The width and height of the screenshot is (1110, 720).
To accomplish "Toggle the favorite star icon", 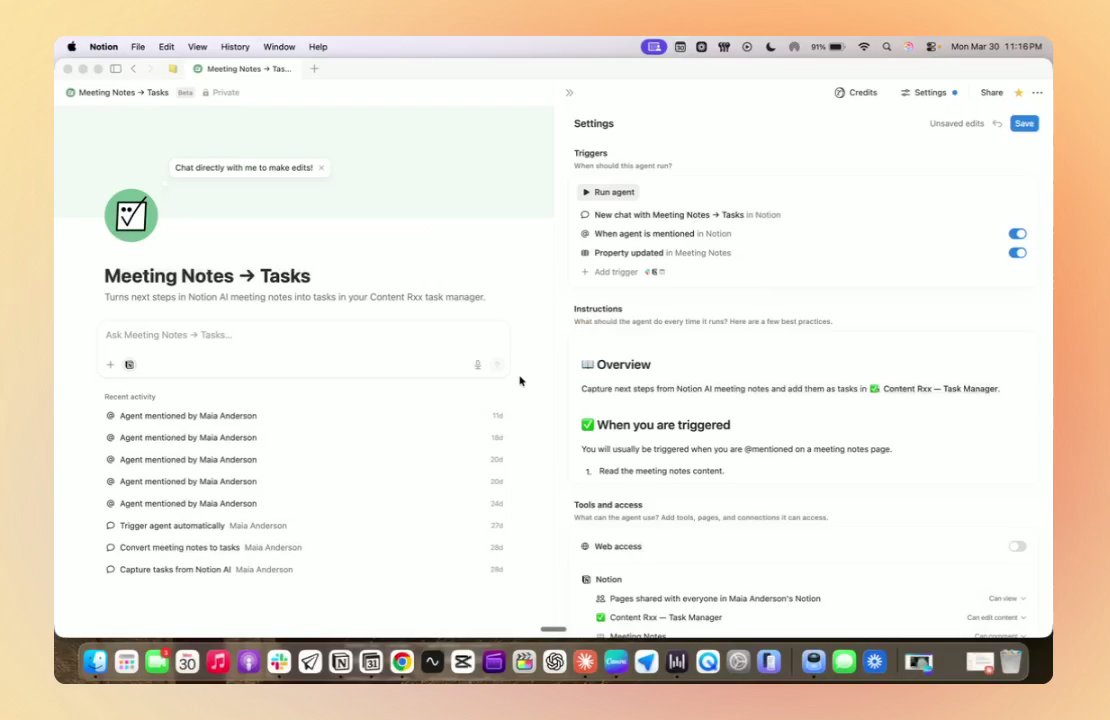I will [1019, 93].
